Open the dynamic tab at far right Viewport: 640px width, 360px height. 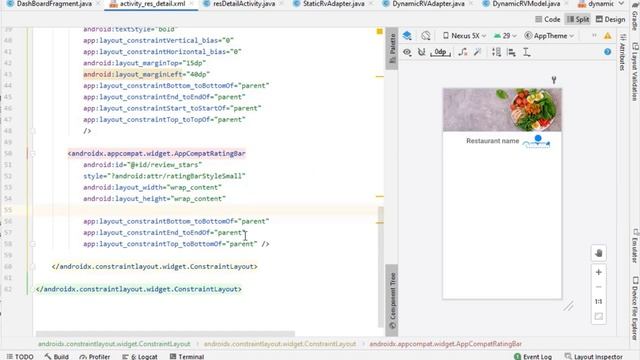click(596, 4)
